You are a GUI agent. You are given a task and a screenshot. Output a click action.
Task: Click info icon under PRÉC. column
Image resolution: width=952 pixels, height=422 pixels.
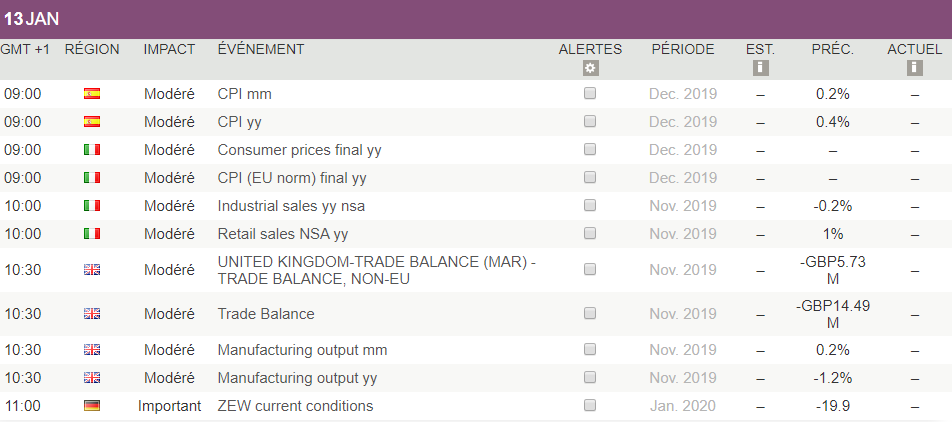point(832,68)
